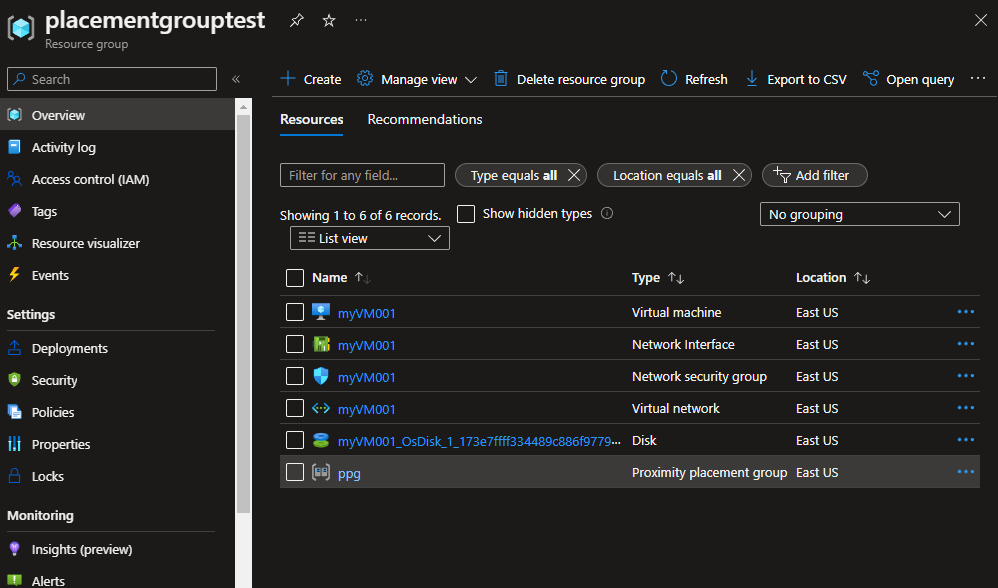998x588 pixels.
Task: Sort the table by the Location column arrows
Action: click(x=862, y=277)
